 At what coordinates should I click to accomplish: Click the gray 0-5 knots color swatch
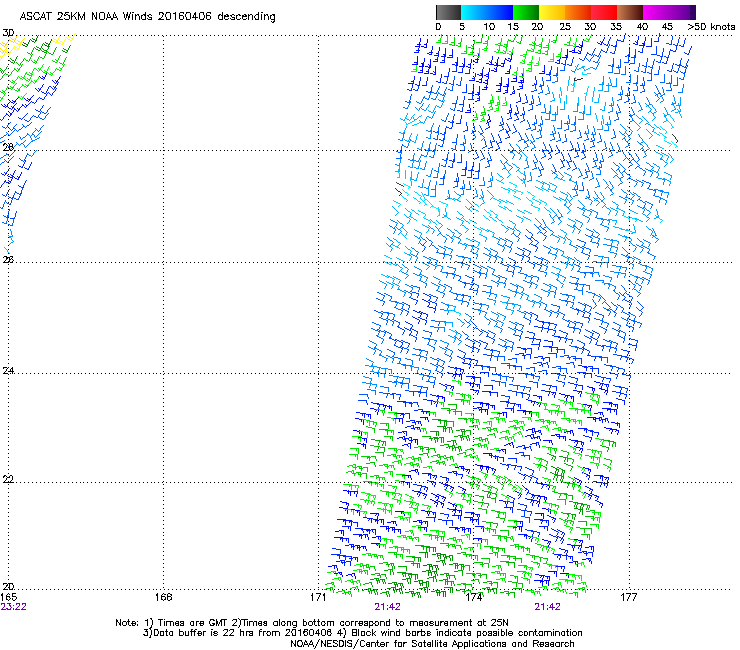pyautogui.click(x=448, y=12)
